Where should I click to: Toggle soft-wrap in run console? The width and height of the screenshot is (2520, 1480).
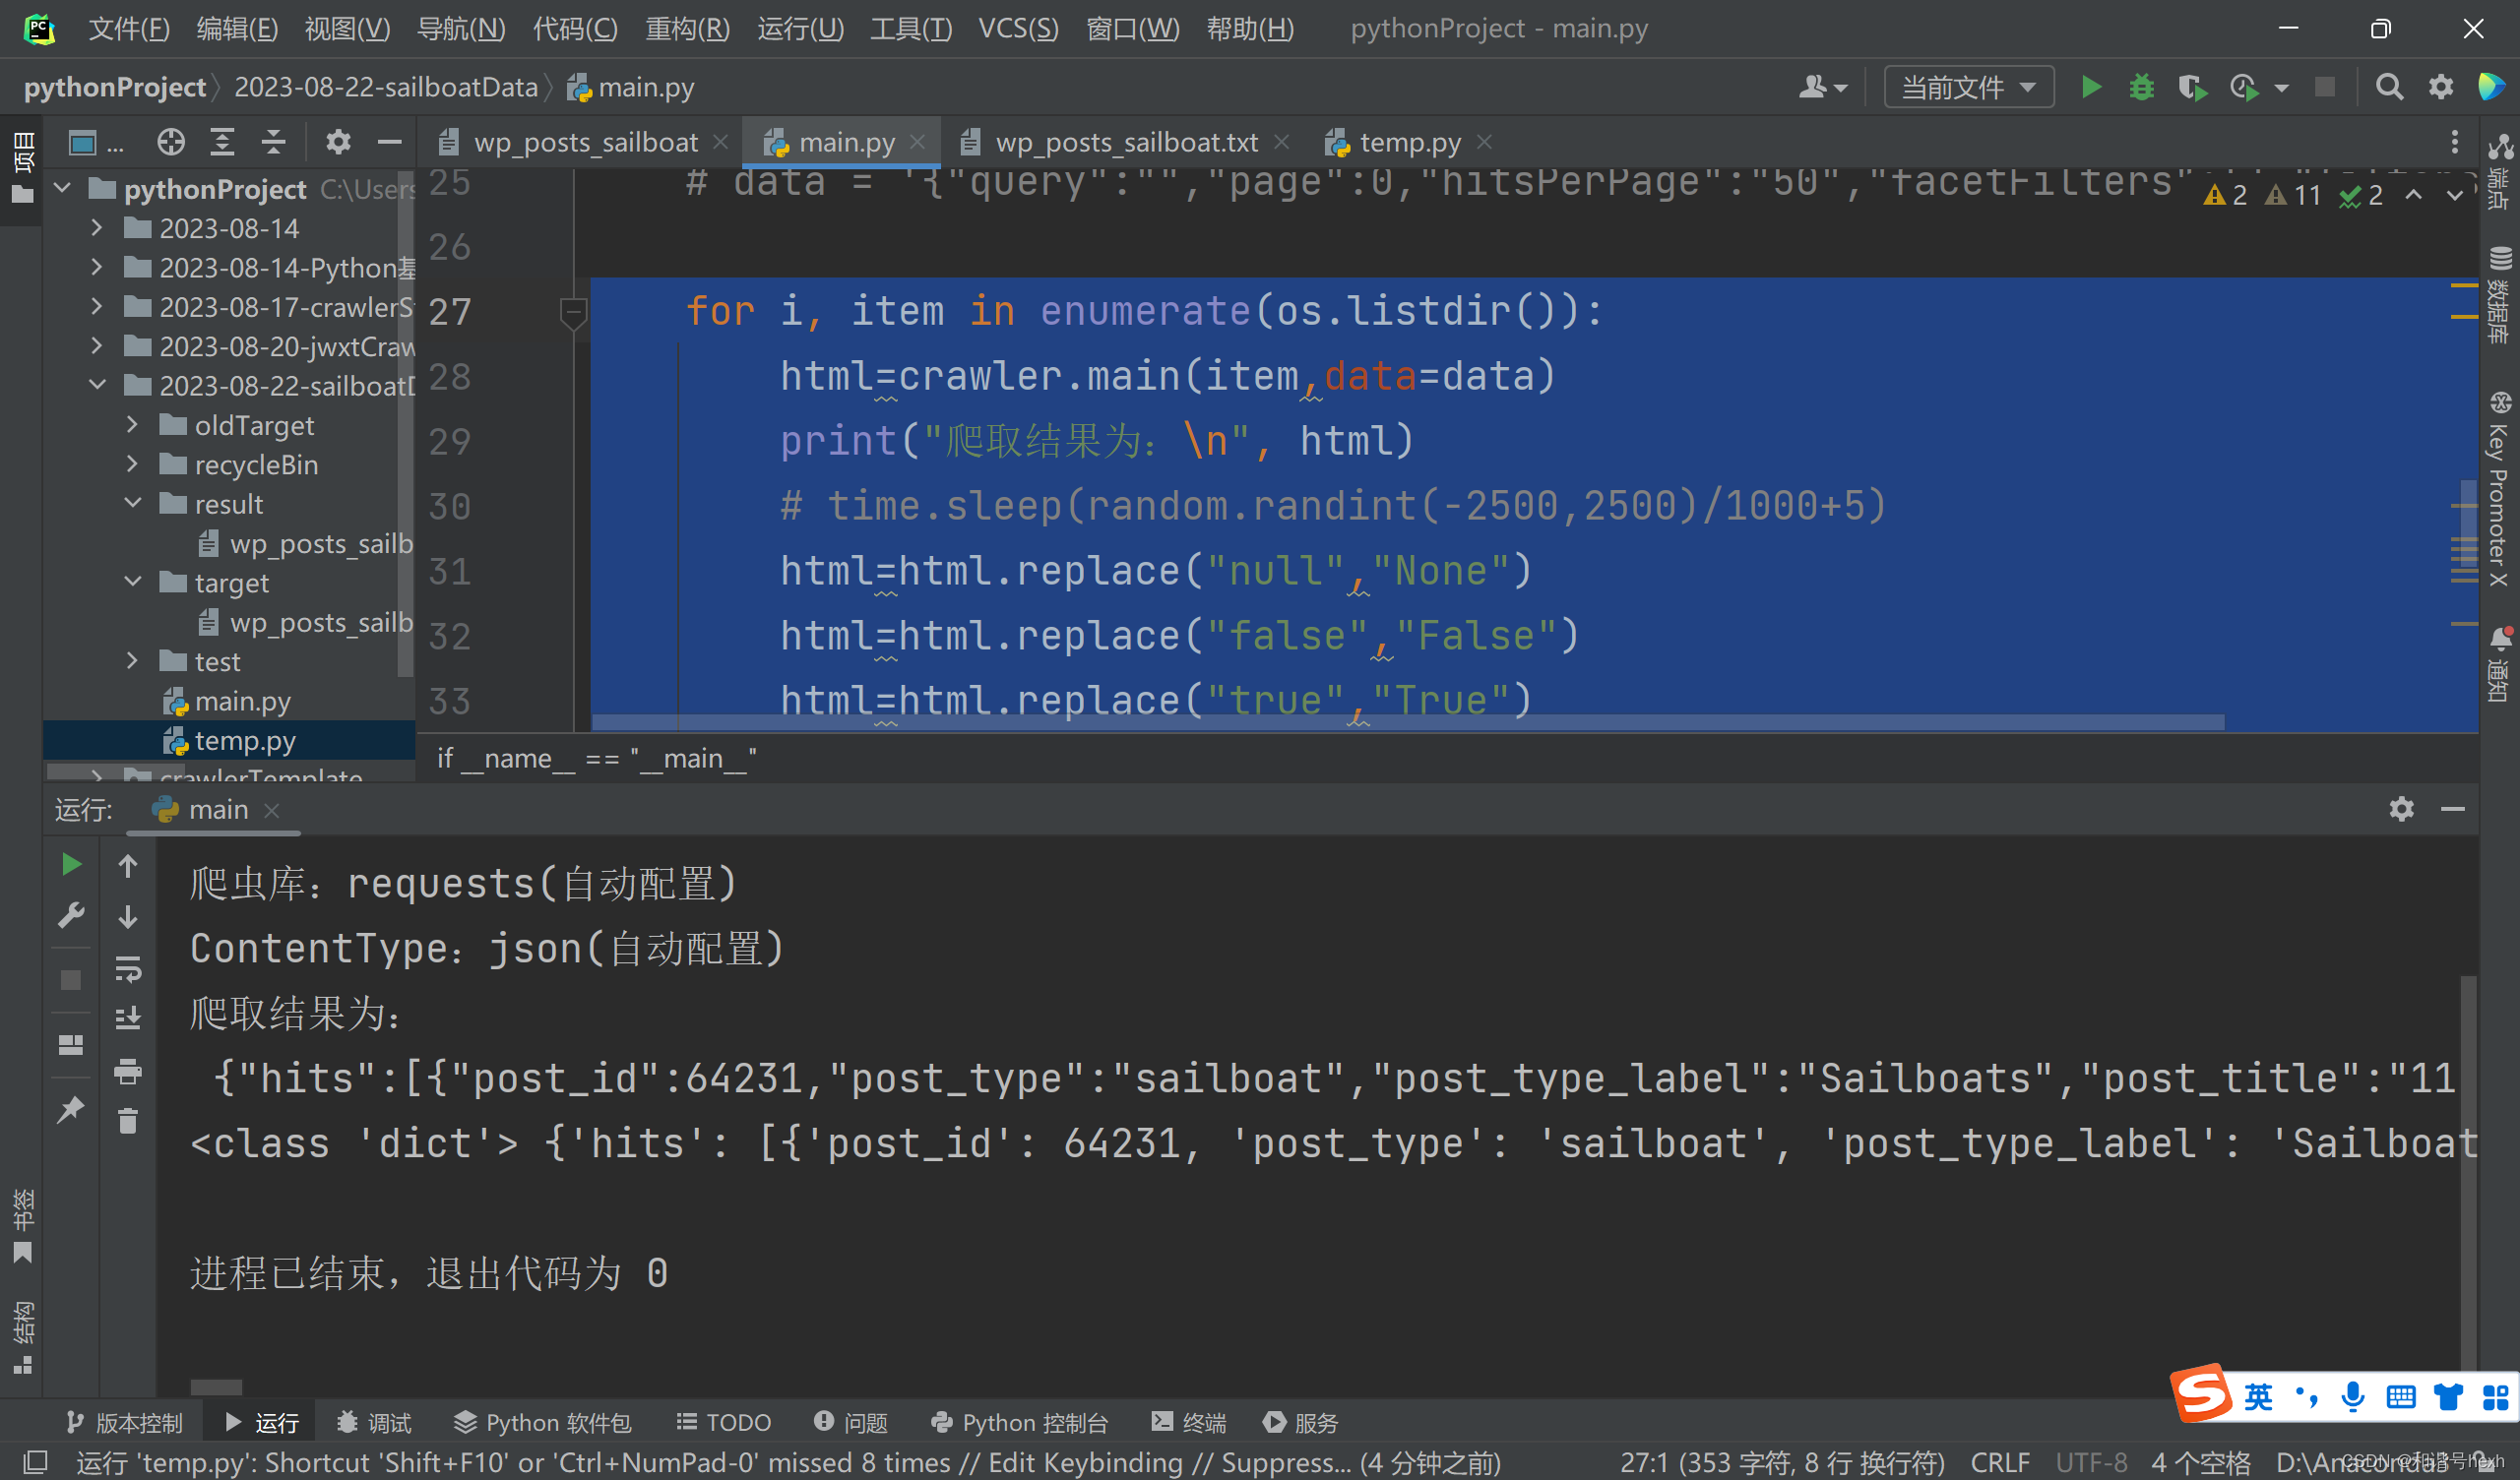click(128, 968)
